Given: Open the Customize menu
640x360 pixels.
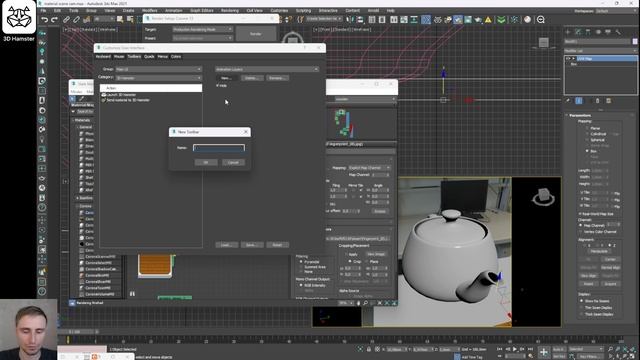Looking at the screenshot, I should coord(279,11).
